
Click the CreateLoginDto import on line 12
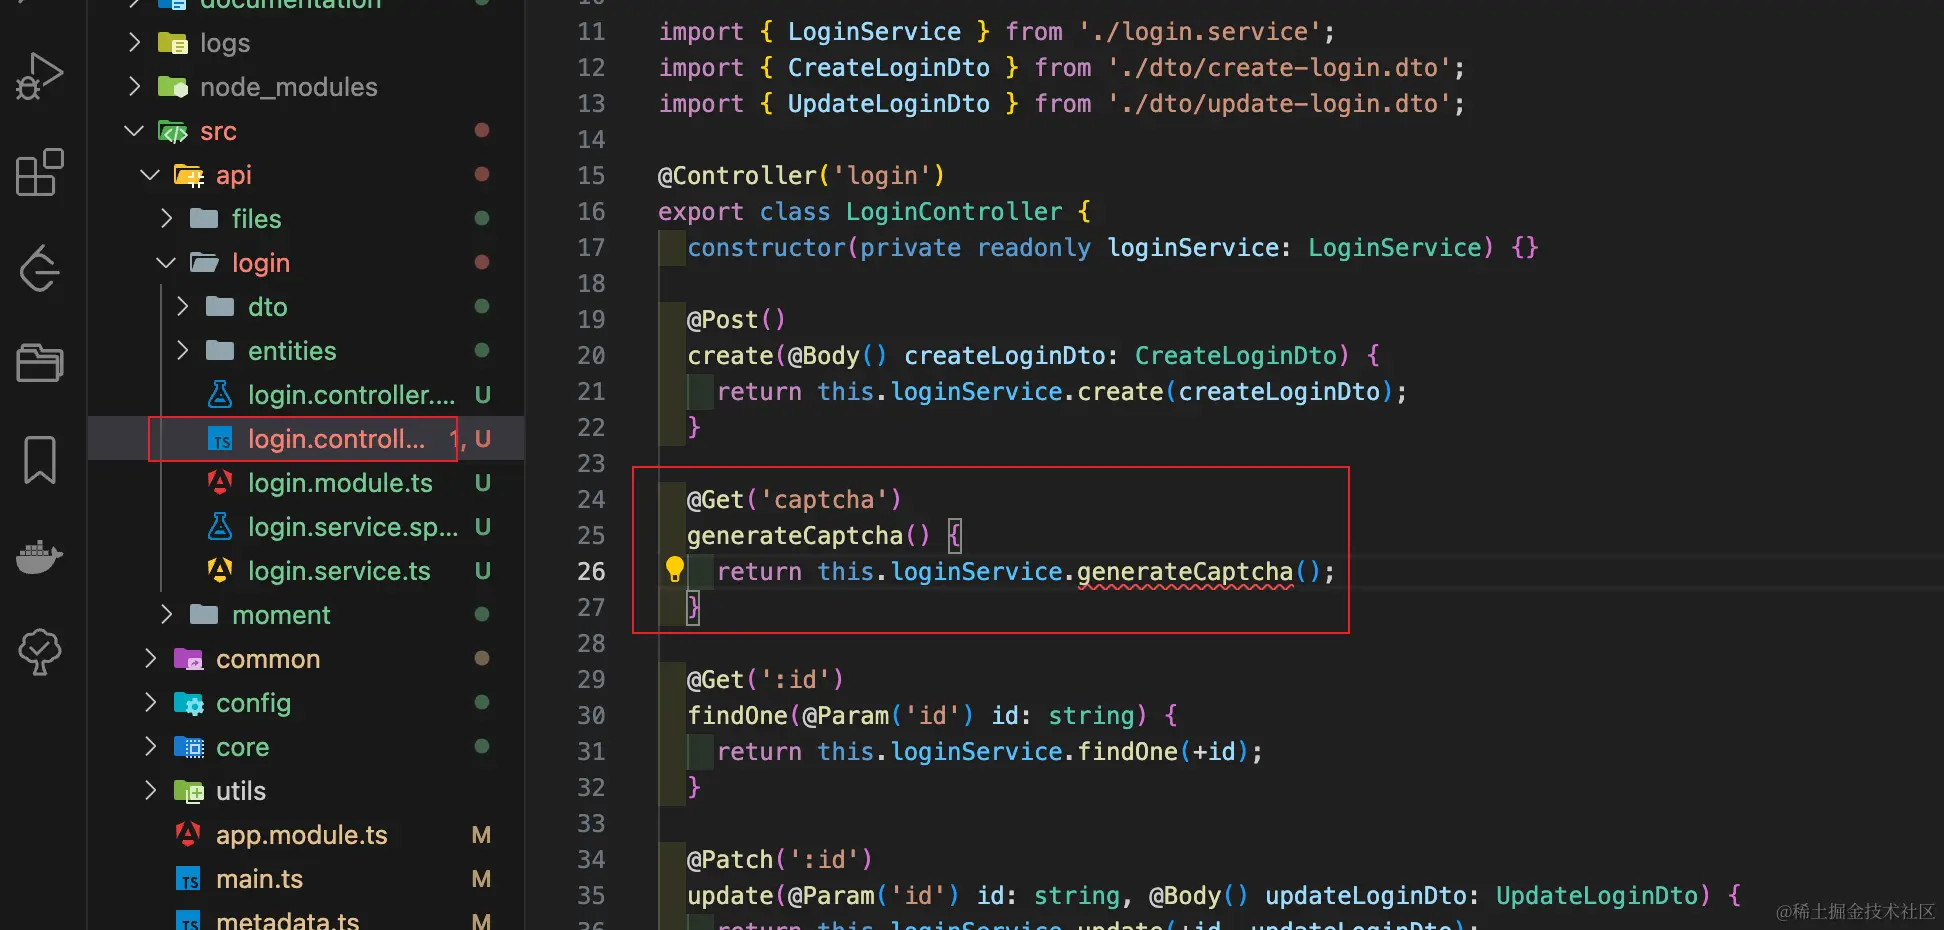tap(888, 68)
